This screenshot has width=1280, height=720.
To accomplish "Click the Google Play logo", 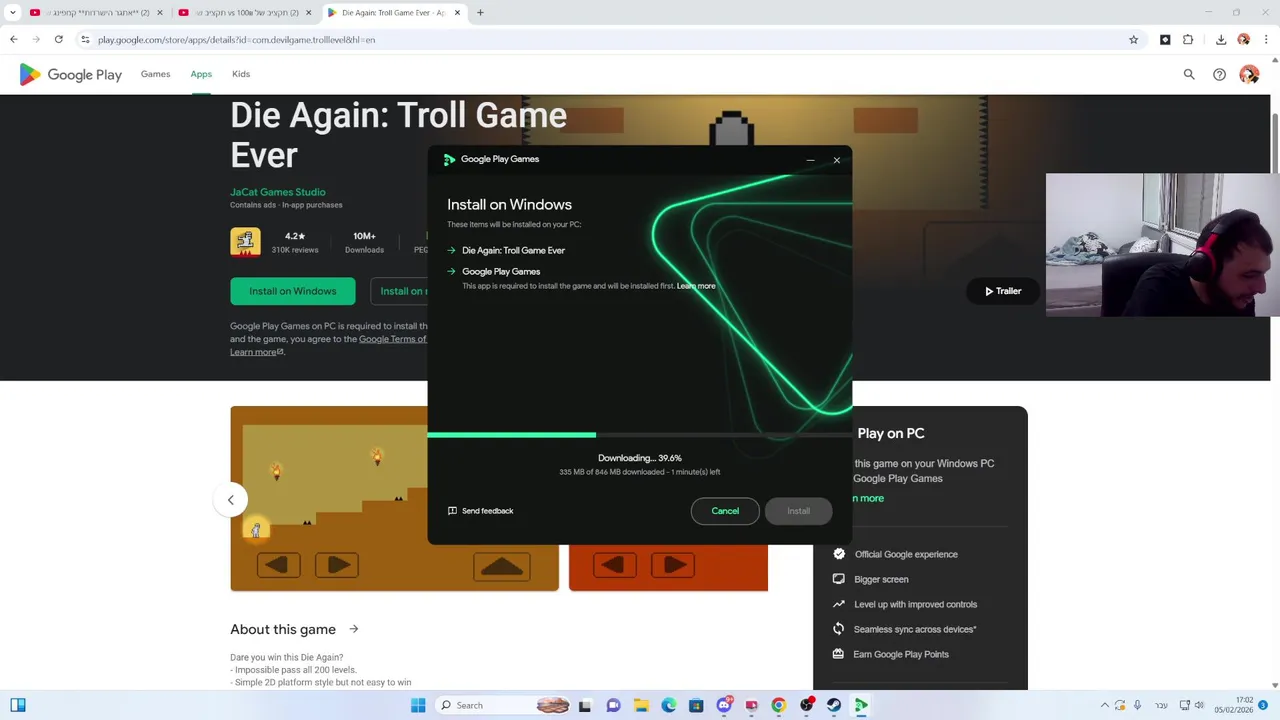I will coord(70,74).
